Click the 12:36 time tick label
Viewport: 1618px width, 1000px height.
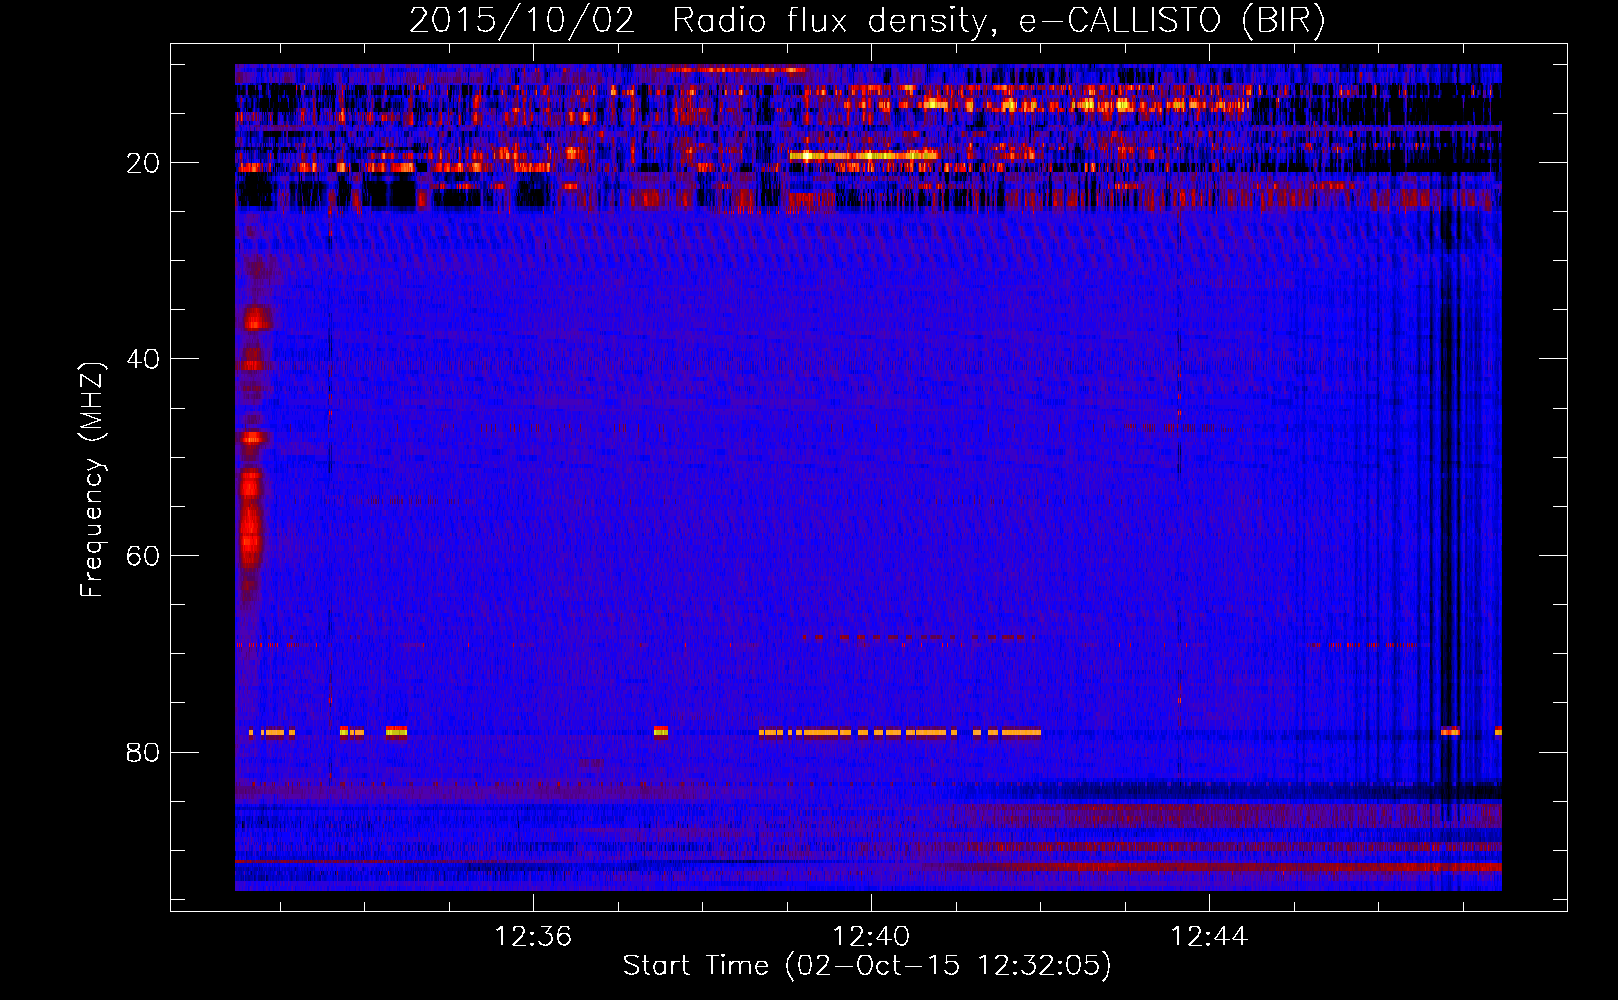(x=533, y=936)
